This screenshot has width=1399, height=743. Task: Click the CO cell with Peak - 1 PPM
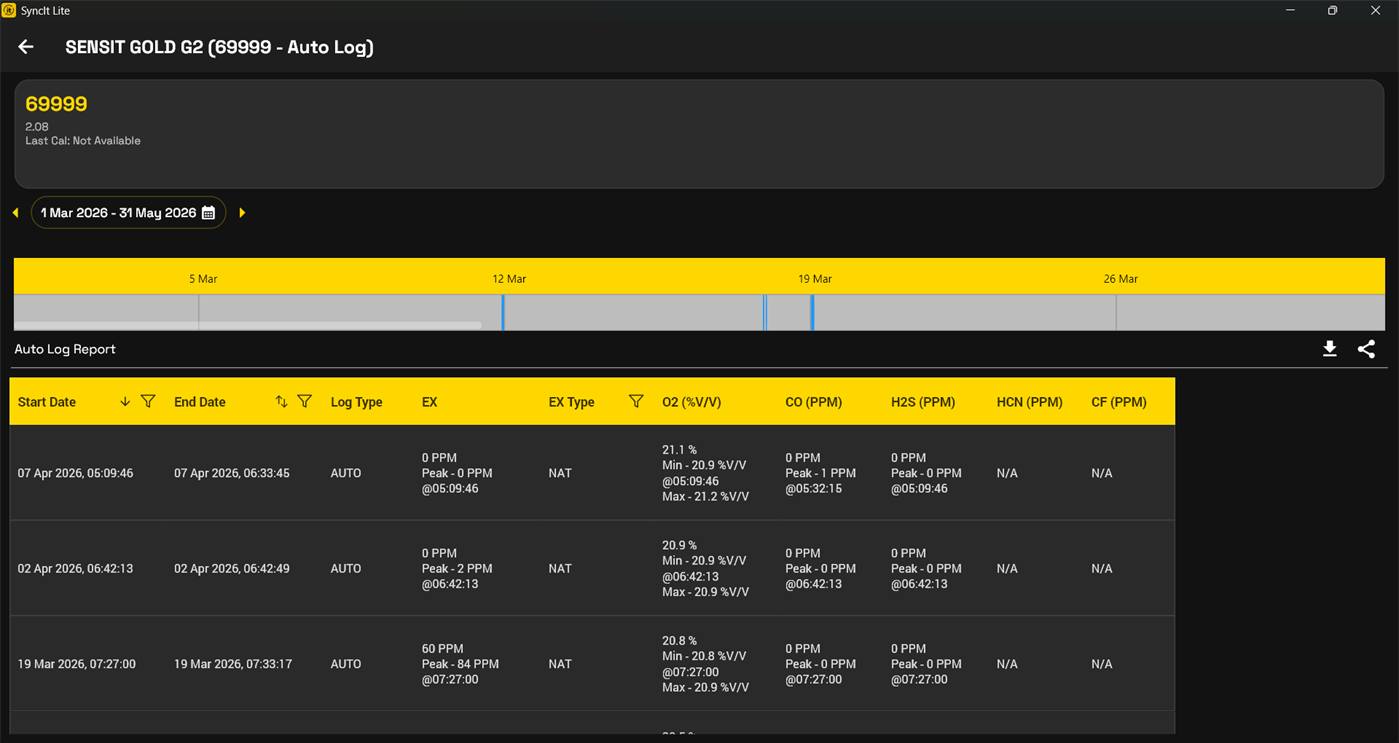coord(821,473)
